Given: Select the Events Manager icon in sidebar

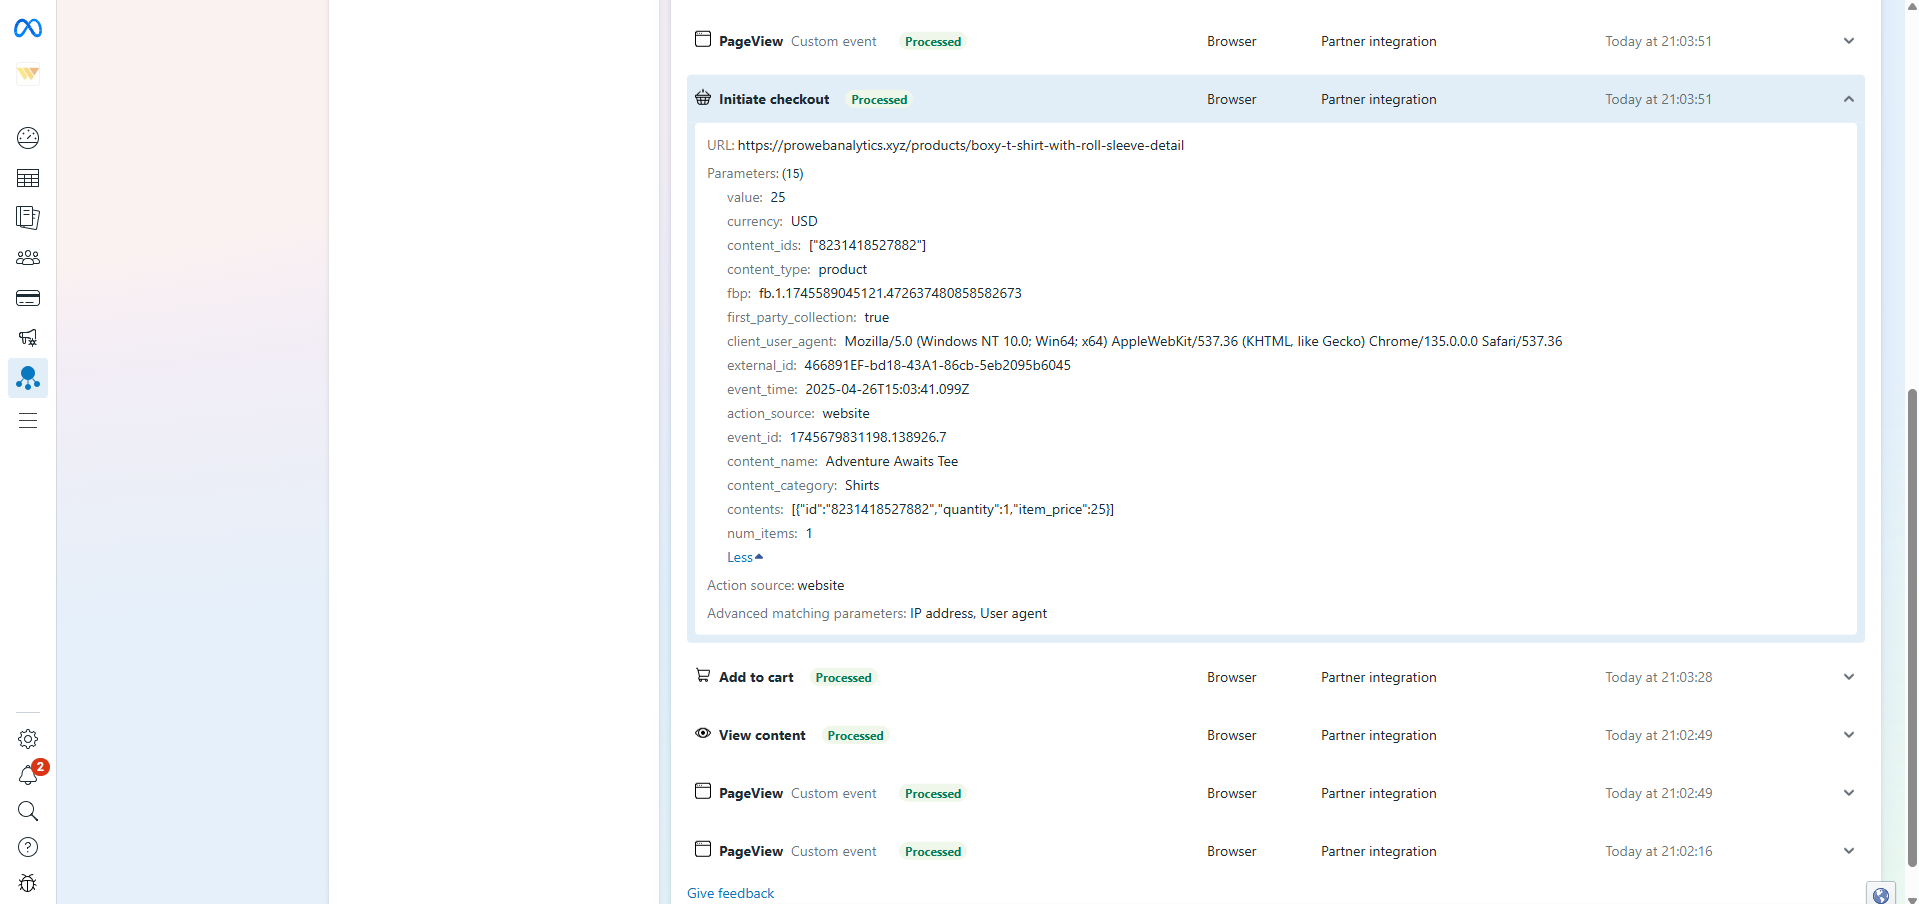Looking at the screenshot, I should click(28, 378).
